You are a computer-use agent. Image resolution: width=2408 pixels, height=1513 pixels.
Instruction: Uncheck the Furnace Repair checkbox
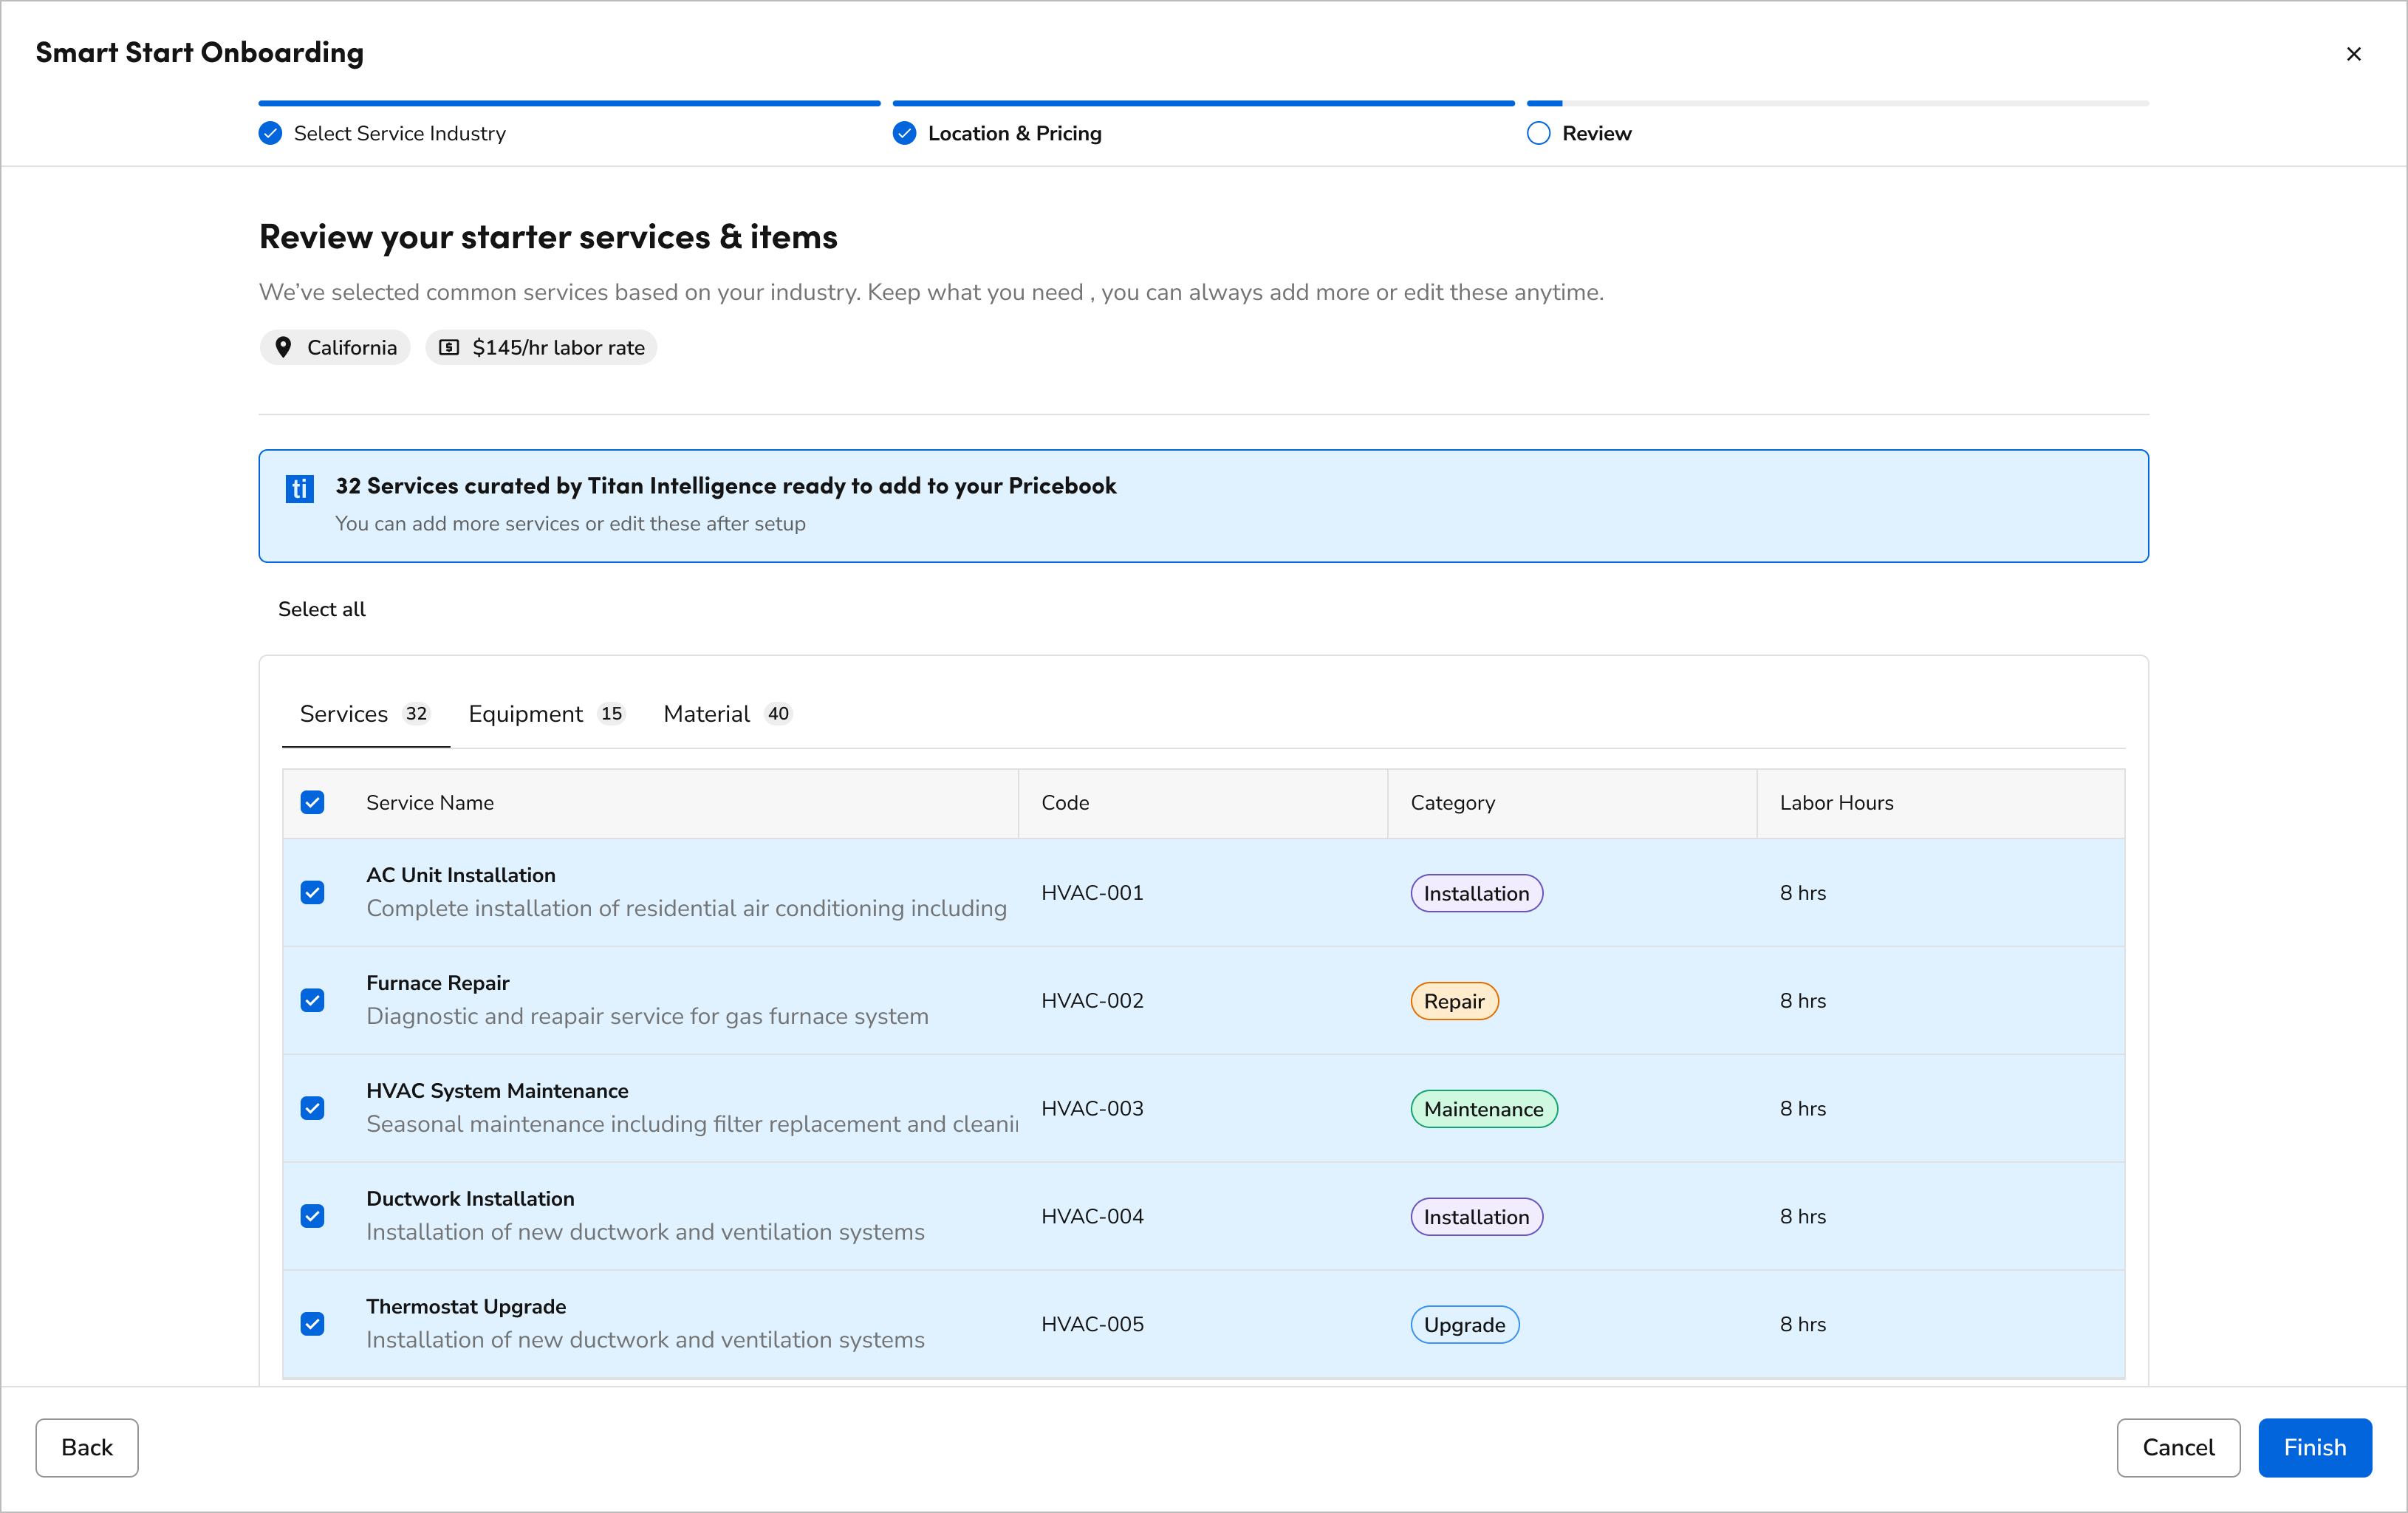click(312, 1000)
